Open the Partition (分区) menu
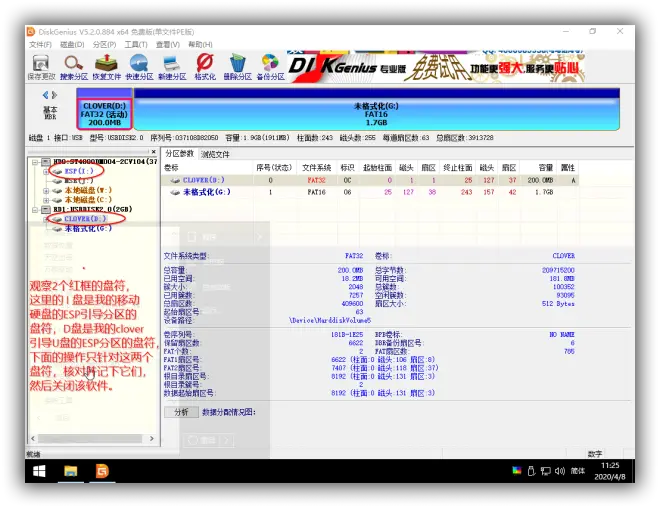 tap(104, 45)
